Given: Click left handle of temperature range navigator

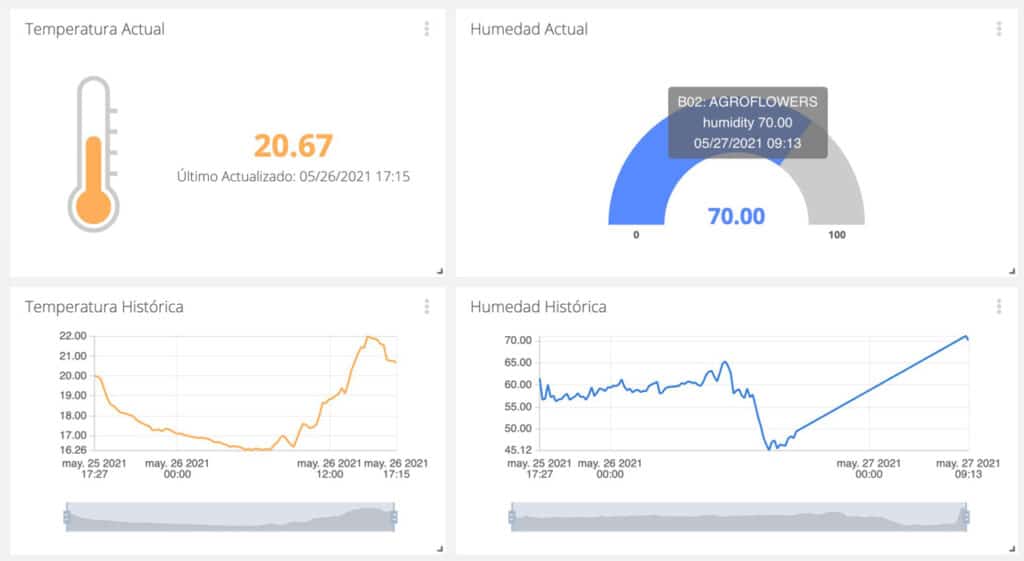Looking at the screenshot, I should click(66, 517).
